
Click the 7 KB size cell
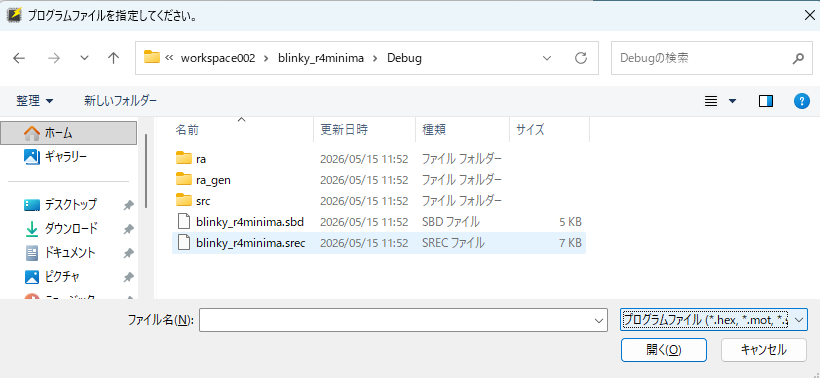pyautogui.click(x=571, y=243)
